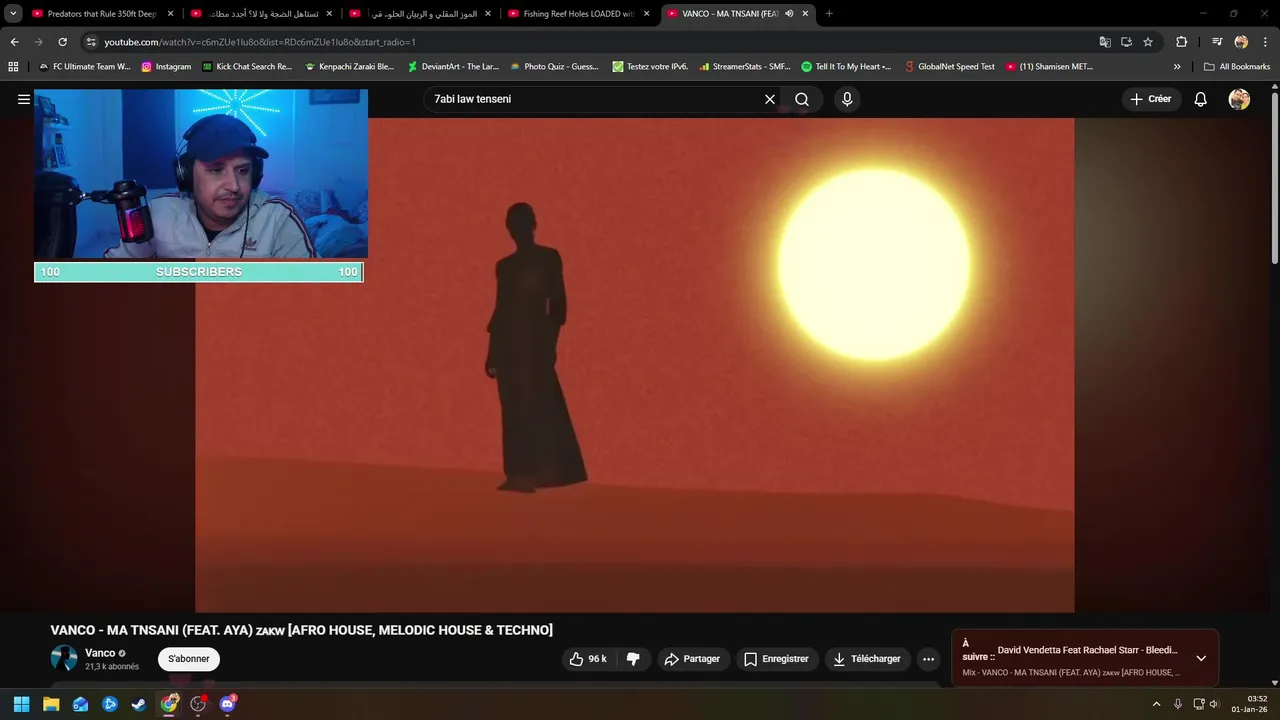Screen dimensions: 1280x720
Task: Show hidden system tray icons
Action: [1157, 704]
